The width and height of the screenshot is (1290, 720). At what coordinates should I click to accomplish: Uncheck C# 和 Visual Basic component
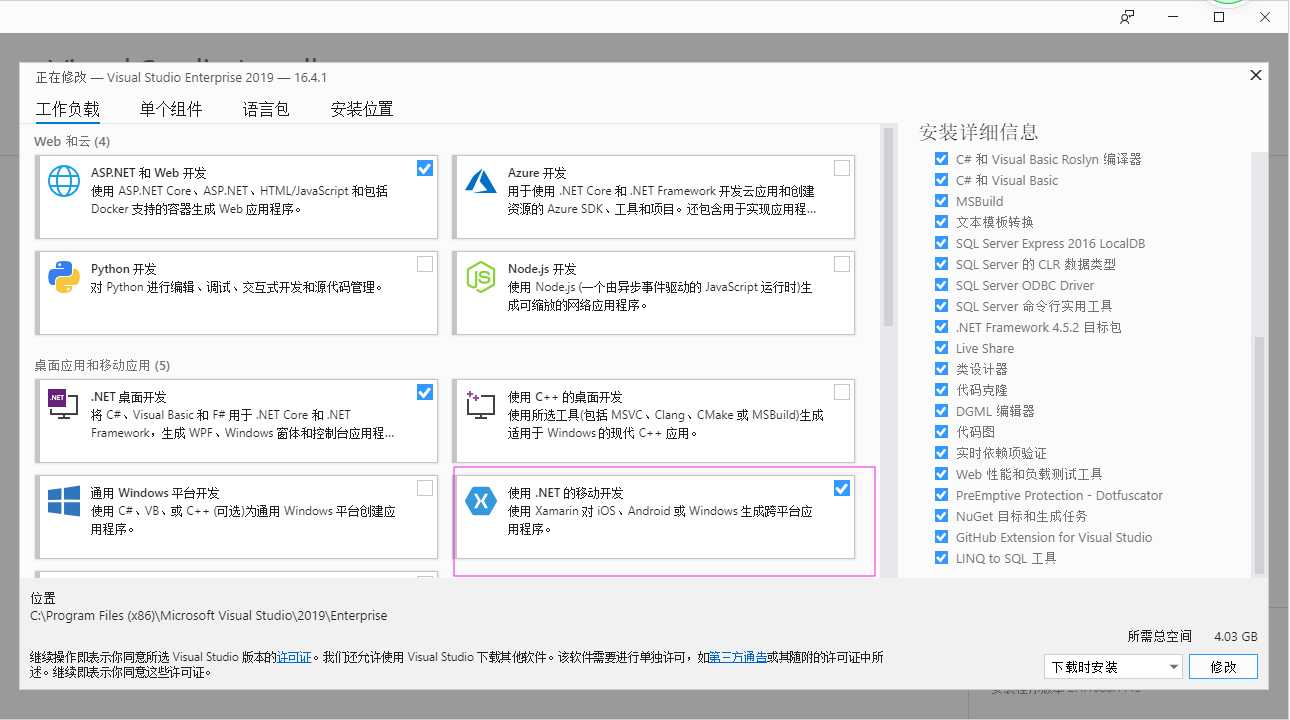pos(941,180)
